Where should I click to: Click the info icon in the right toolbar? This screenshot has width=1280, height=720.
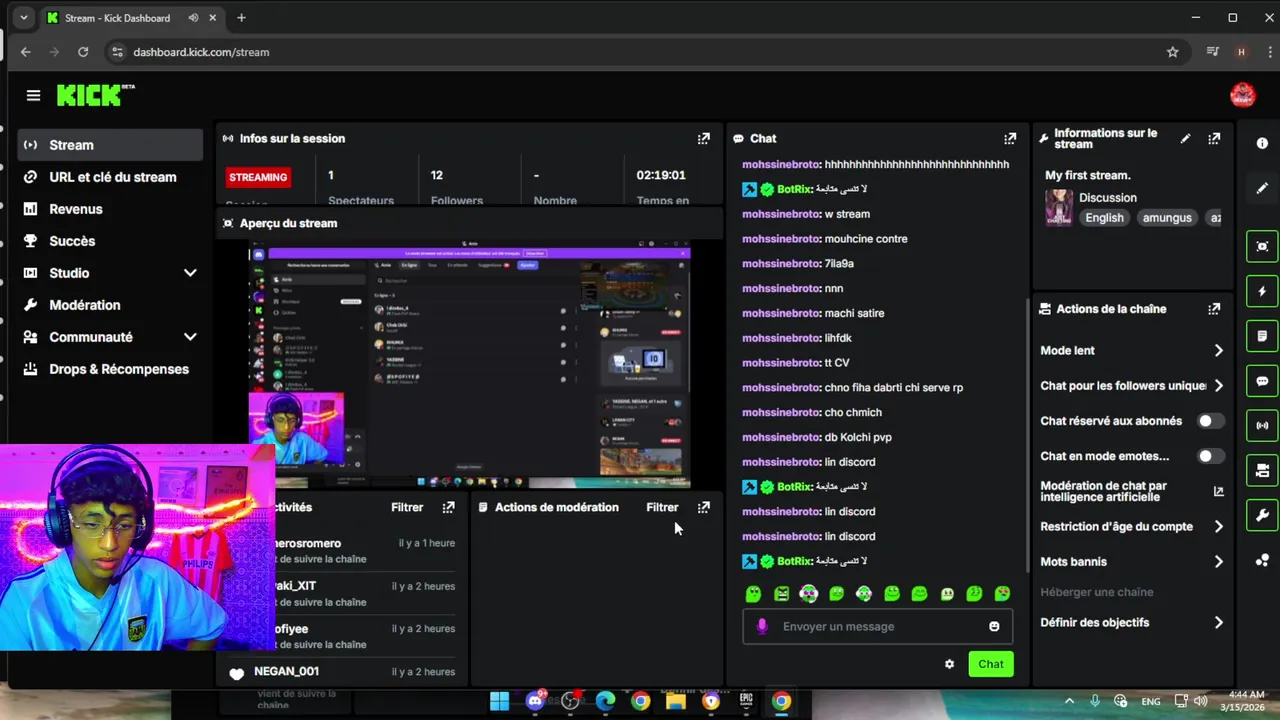click(x=1262, y=144)
